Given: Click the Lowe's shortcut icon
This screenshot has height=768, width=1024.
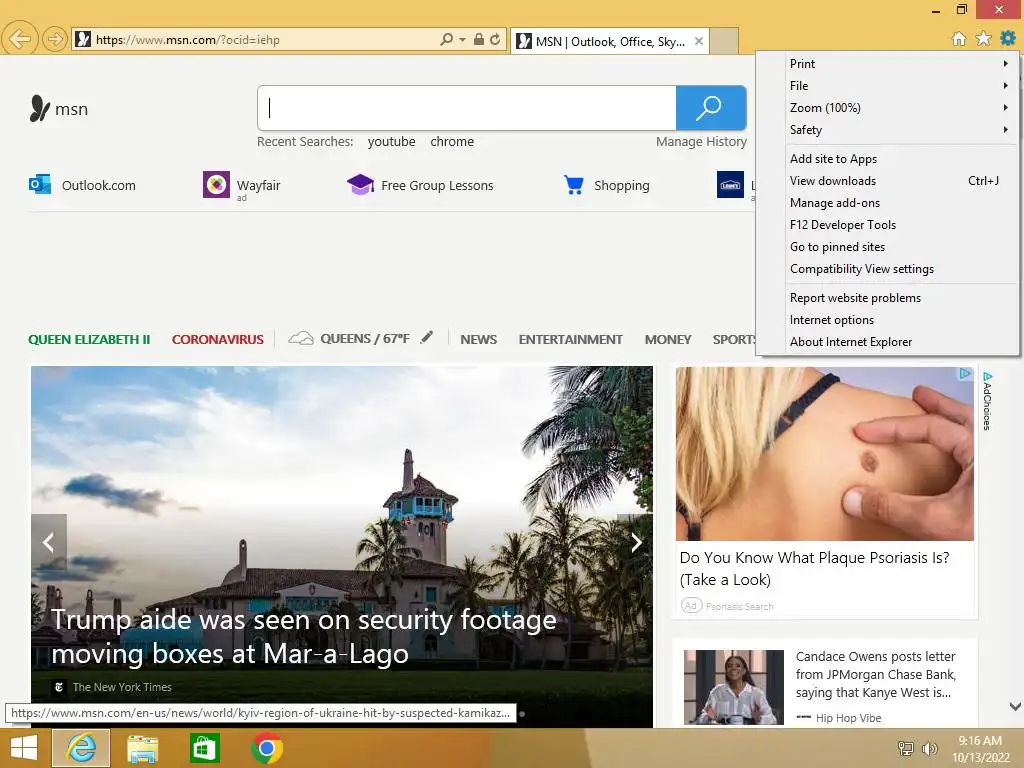Looking at the screenshot, I should (730, 185).
